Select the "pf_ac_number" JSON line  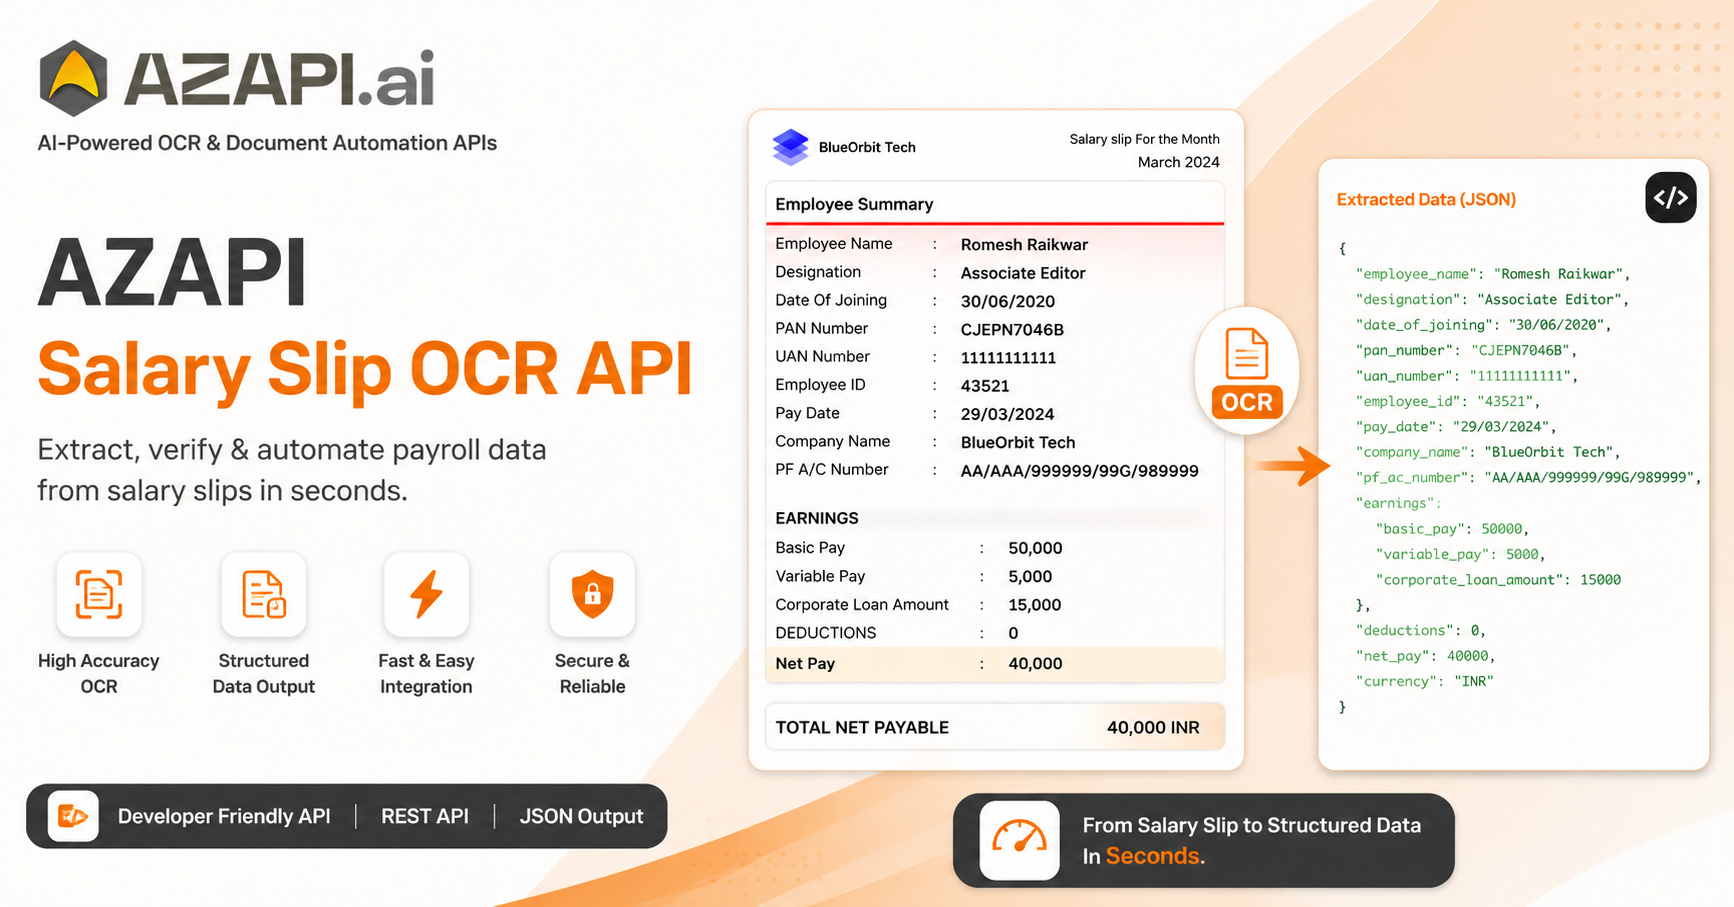[x=1528, y=477]
